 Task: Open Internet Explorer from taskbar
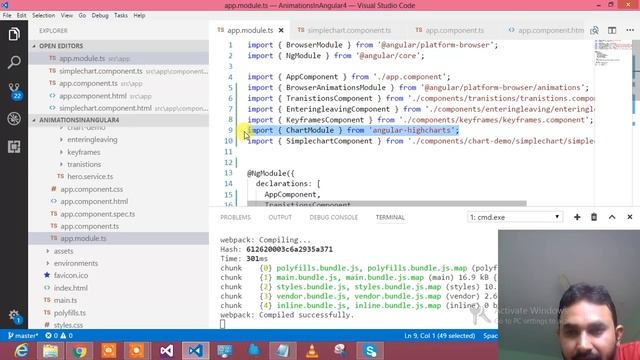coord(21,351)
